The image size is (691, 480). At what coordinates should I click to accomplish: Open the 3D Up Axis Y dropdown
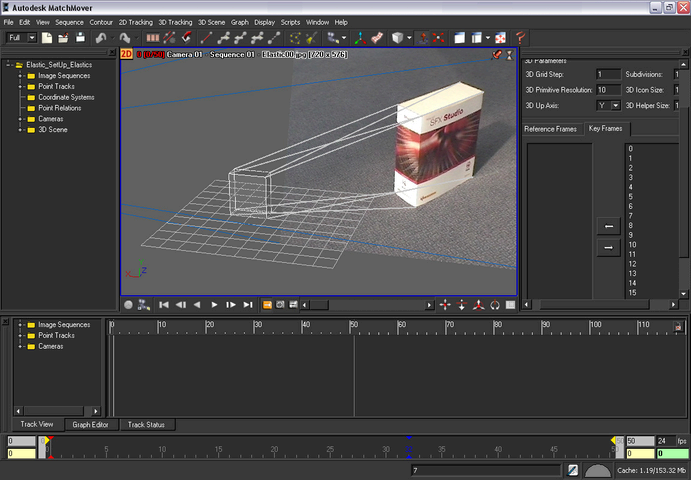point(616,105)
